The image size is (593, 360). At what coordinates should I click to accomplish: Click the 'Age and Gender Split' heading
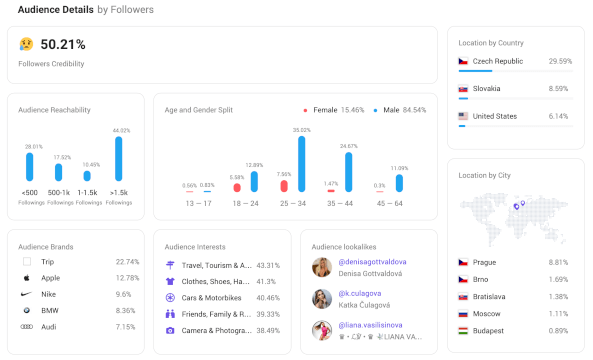[x=199, y=110]
